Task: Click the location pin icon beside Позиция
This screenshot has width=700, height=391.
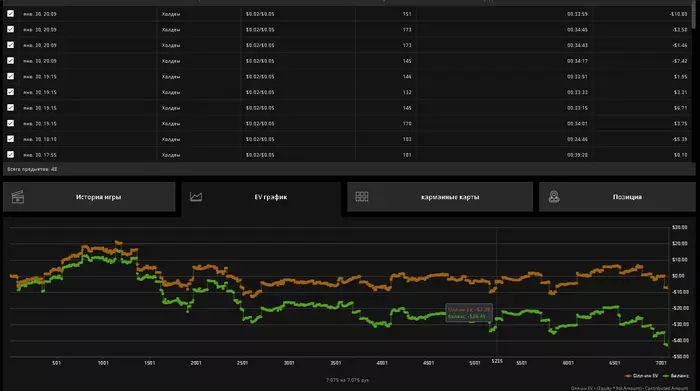Action: (554, 197)
